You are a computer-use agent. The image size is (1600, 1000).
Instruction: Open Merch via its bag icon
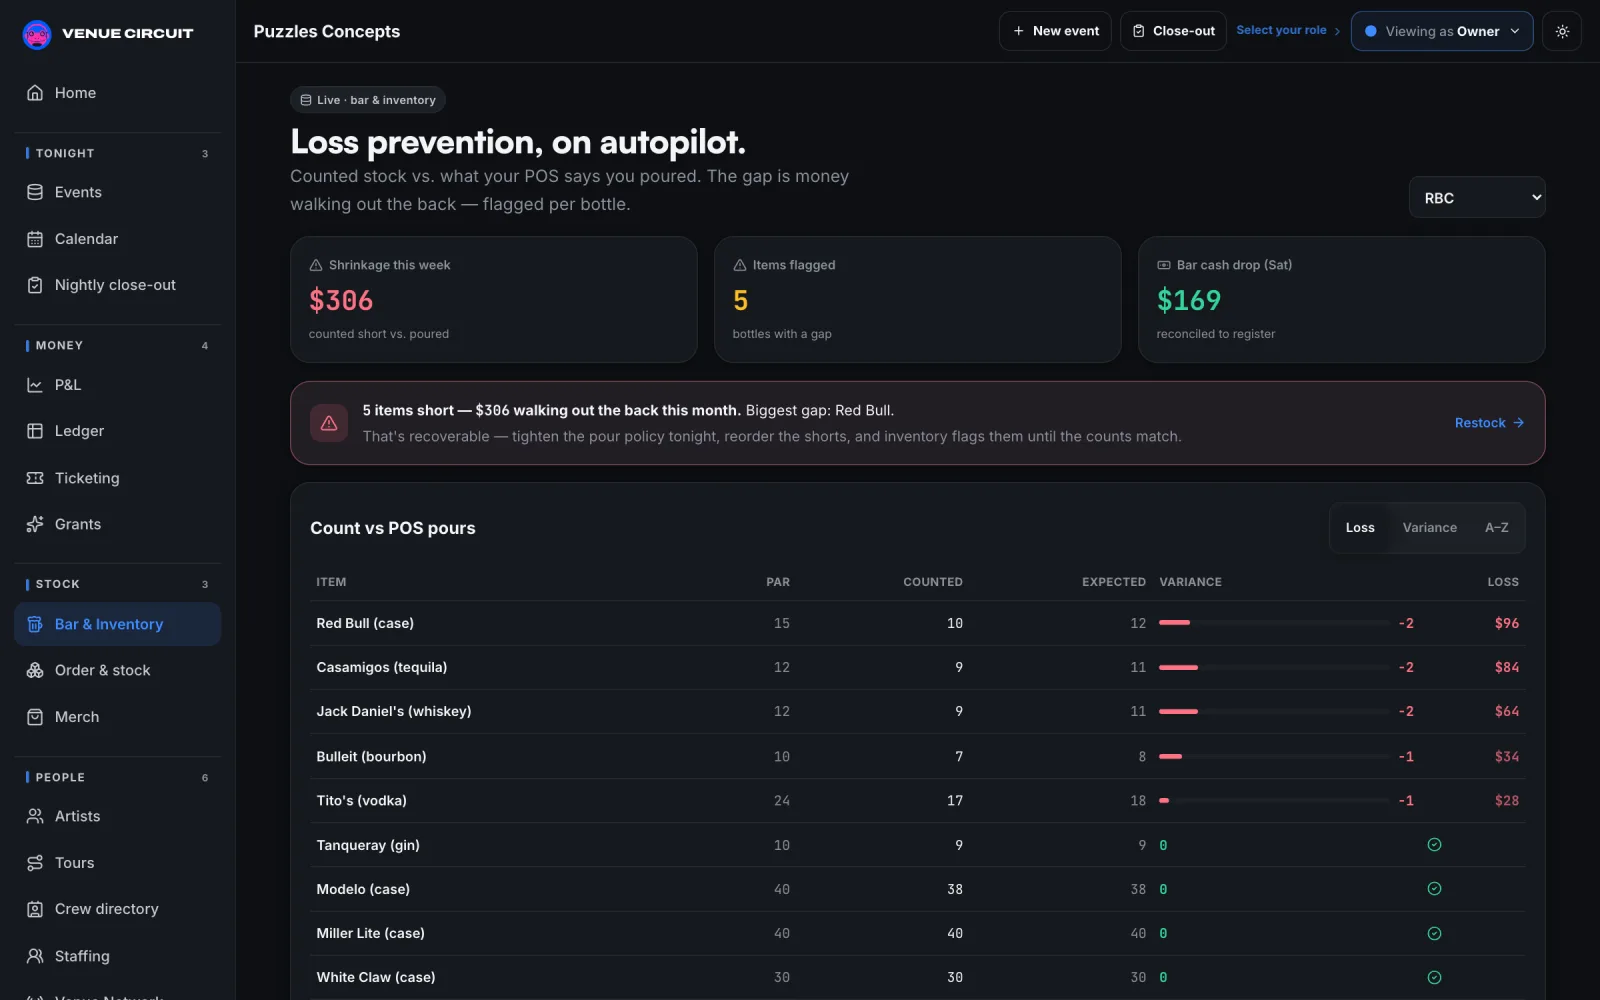[35, 717]
